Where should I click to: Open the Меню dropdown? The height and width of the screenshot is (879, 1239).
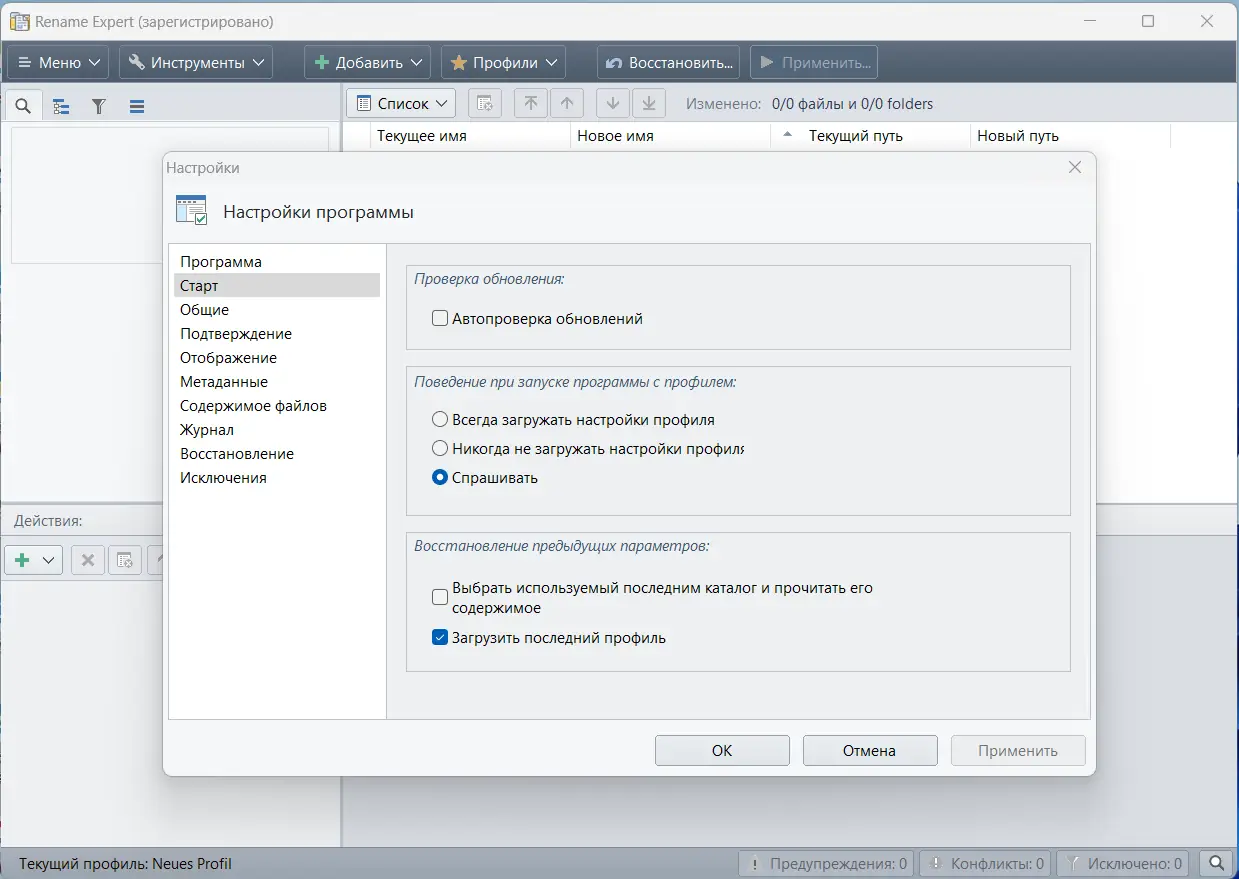click(x=59, y=62)
